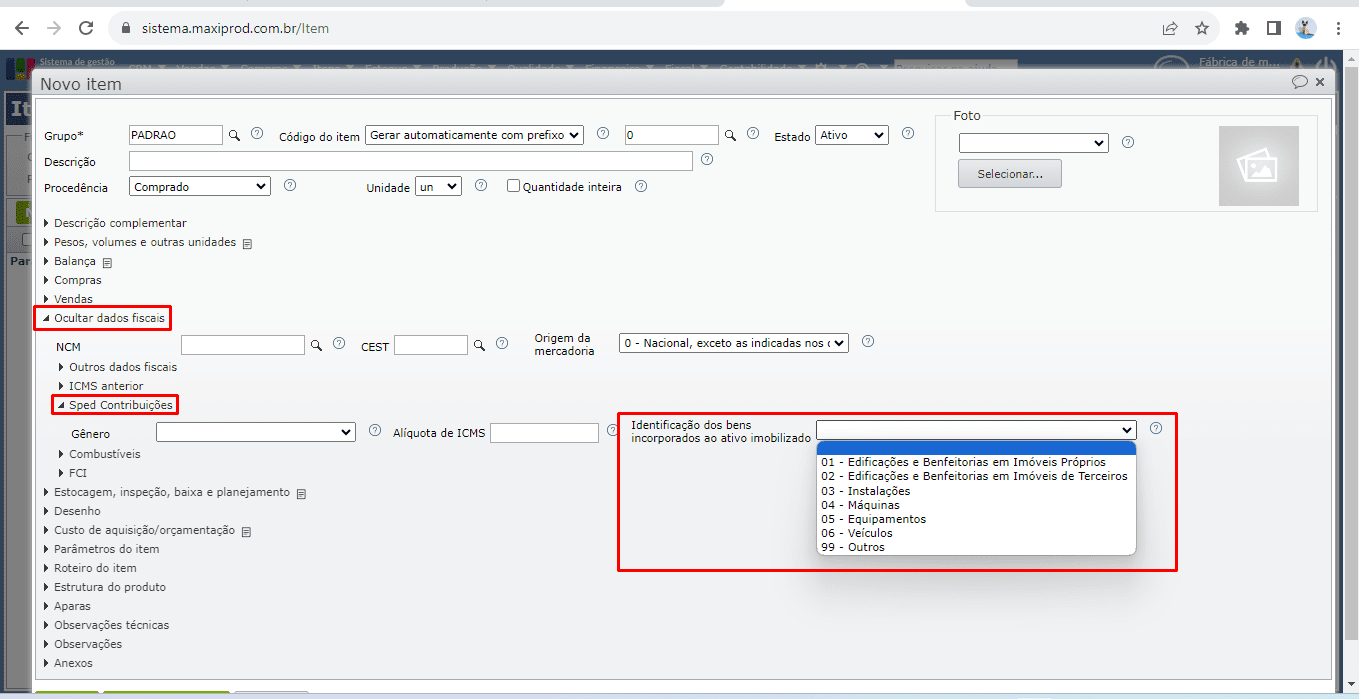Click help icon beside Descrição field
This screenshot has height=699, width=1359.
click(707, 159)
